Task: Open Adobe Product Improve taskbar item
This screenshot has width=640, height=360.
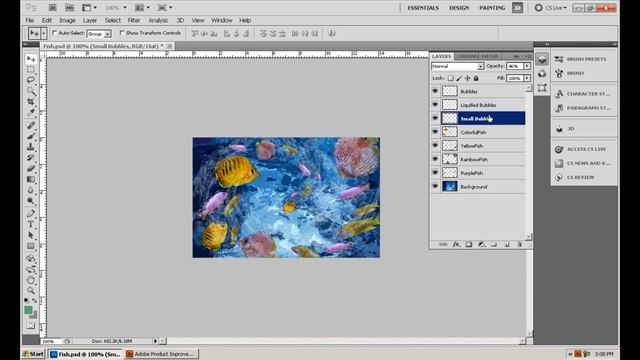Action: (x=161, y=354)
